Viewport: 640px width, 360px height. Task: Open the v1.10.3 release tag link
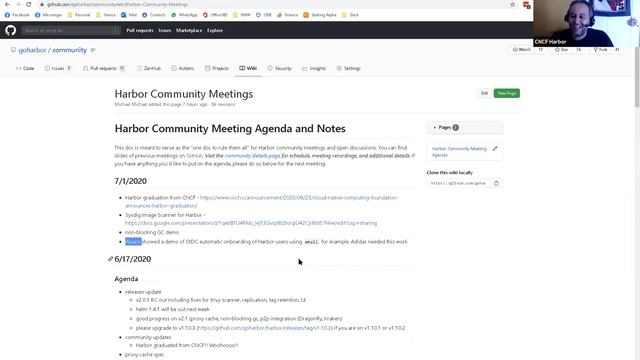point(264,328)
